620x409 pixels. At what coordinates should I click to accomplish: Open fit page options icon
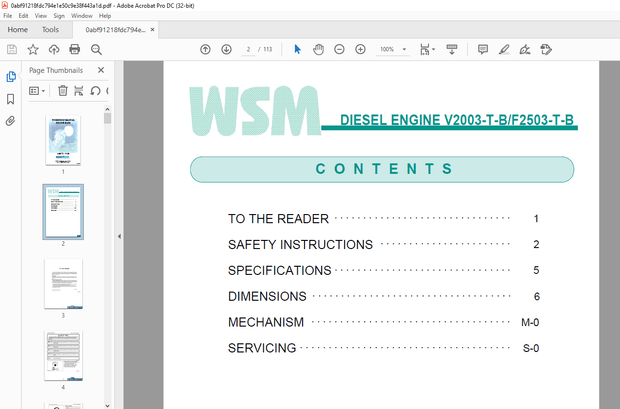(427, 49)
